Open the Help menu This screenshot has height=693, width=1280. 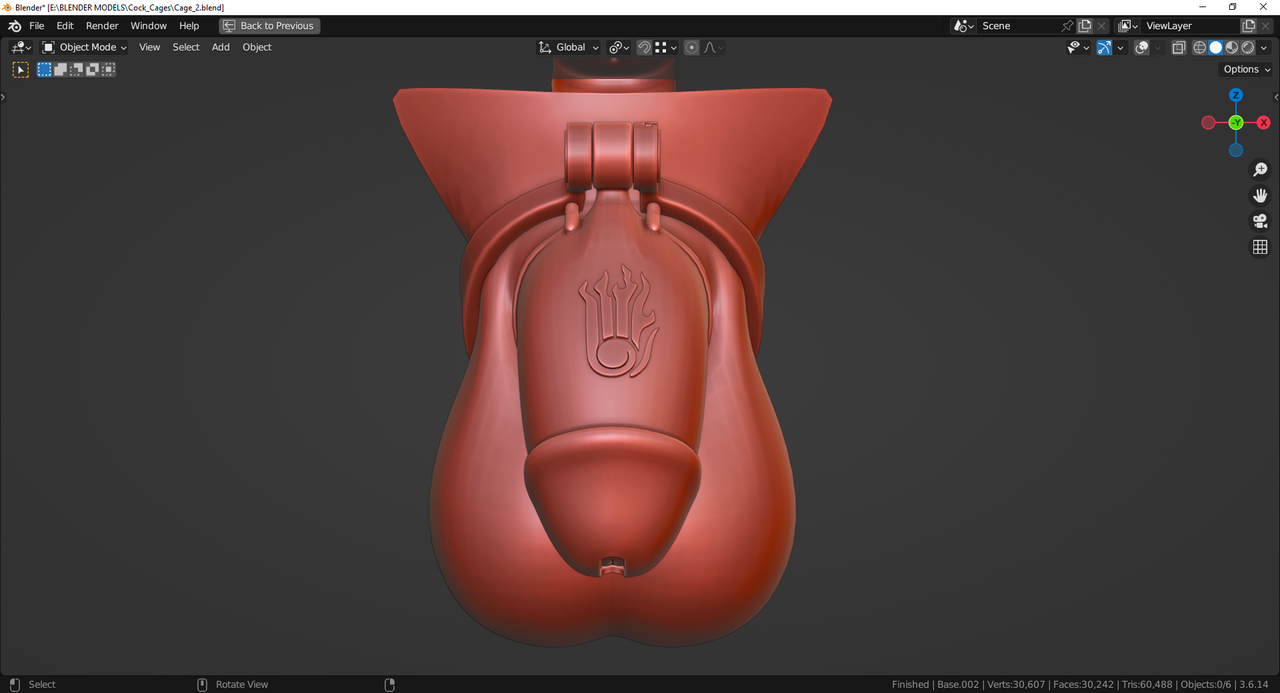click(189, 26)
